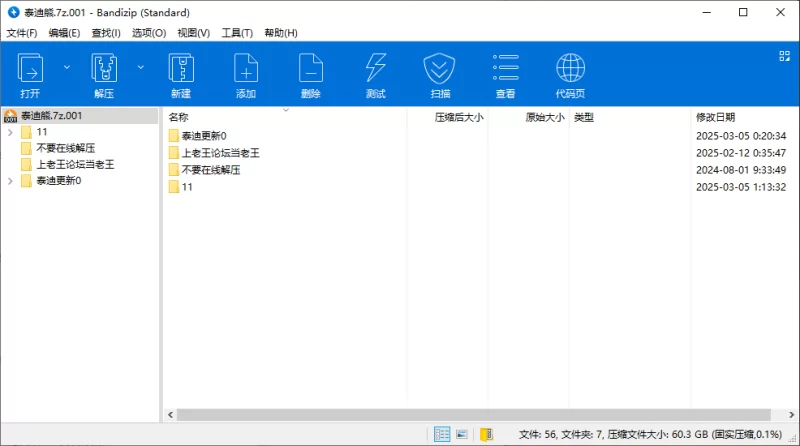Expand the 泰迪更新0 folder in tree
Viewport: 800px width, 446px height.
tap(10, 181)
